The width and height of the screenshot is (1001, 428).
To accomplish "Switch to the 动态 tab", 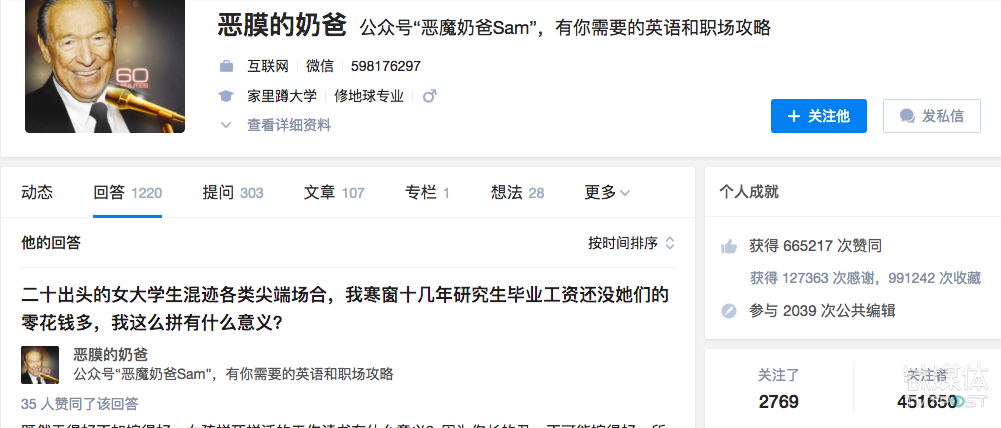I will point(37,192).
